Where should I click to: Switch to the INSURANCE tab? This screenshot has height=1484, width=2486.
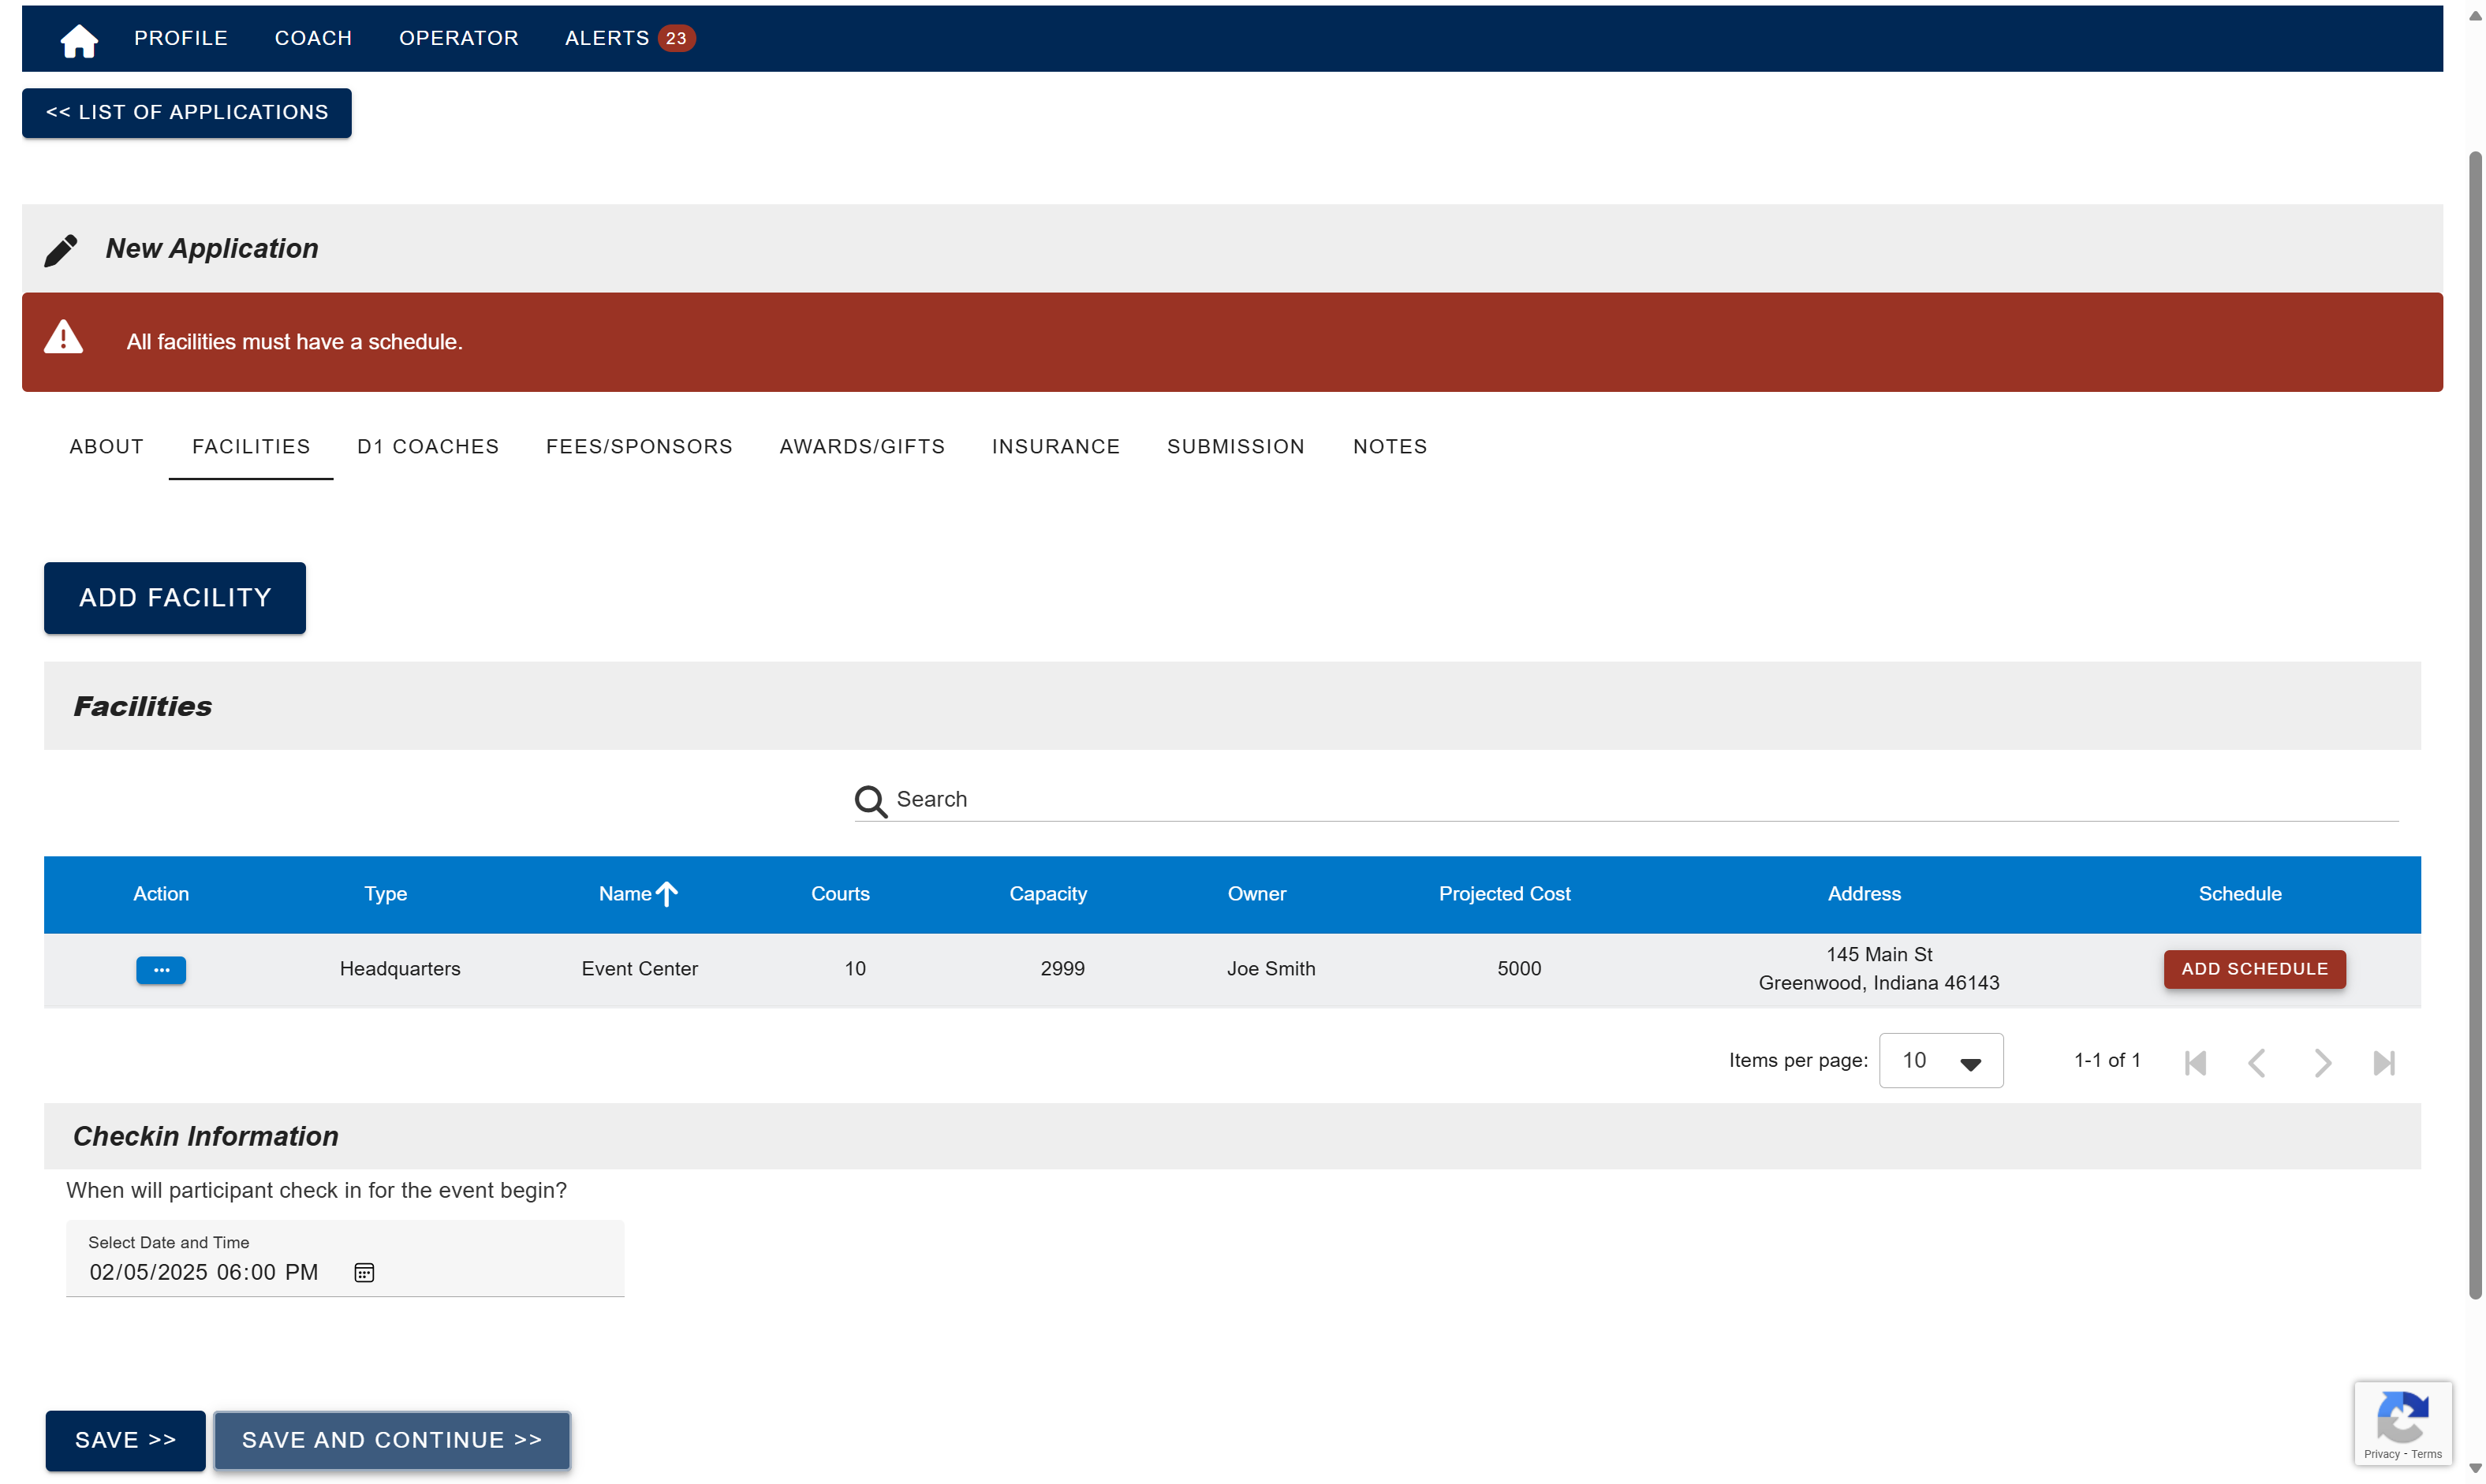1056,447
